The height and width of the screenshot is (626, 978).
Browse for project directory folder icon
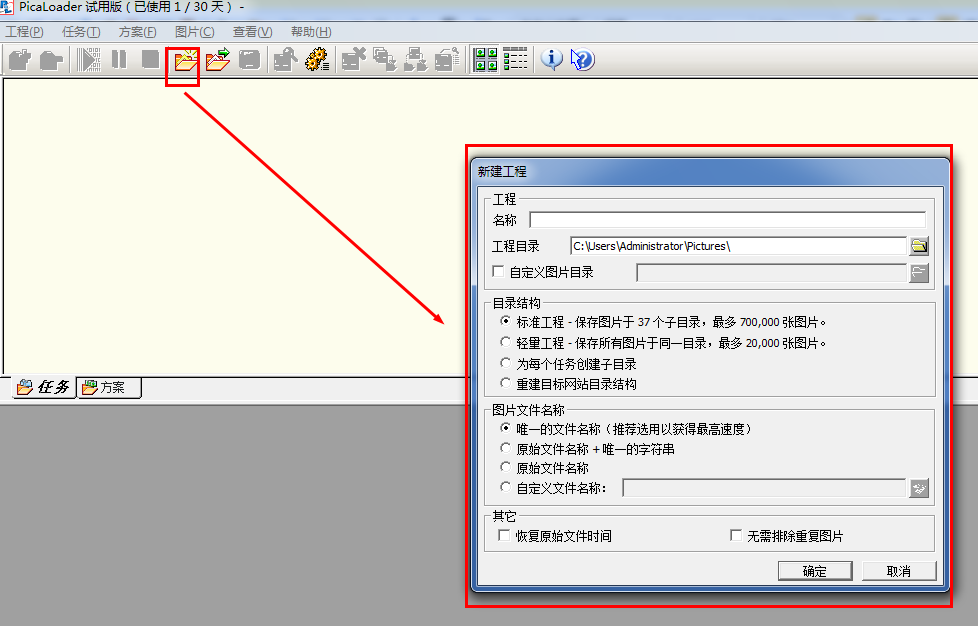click(x=919, y=246)
